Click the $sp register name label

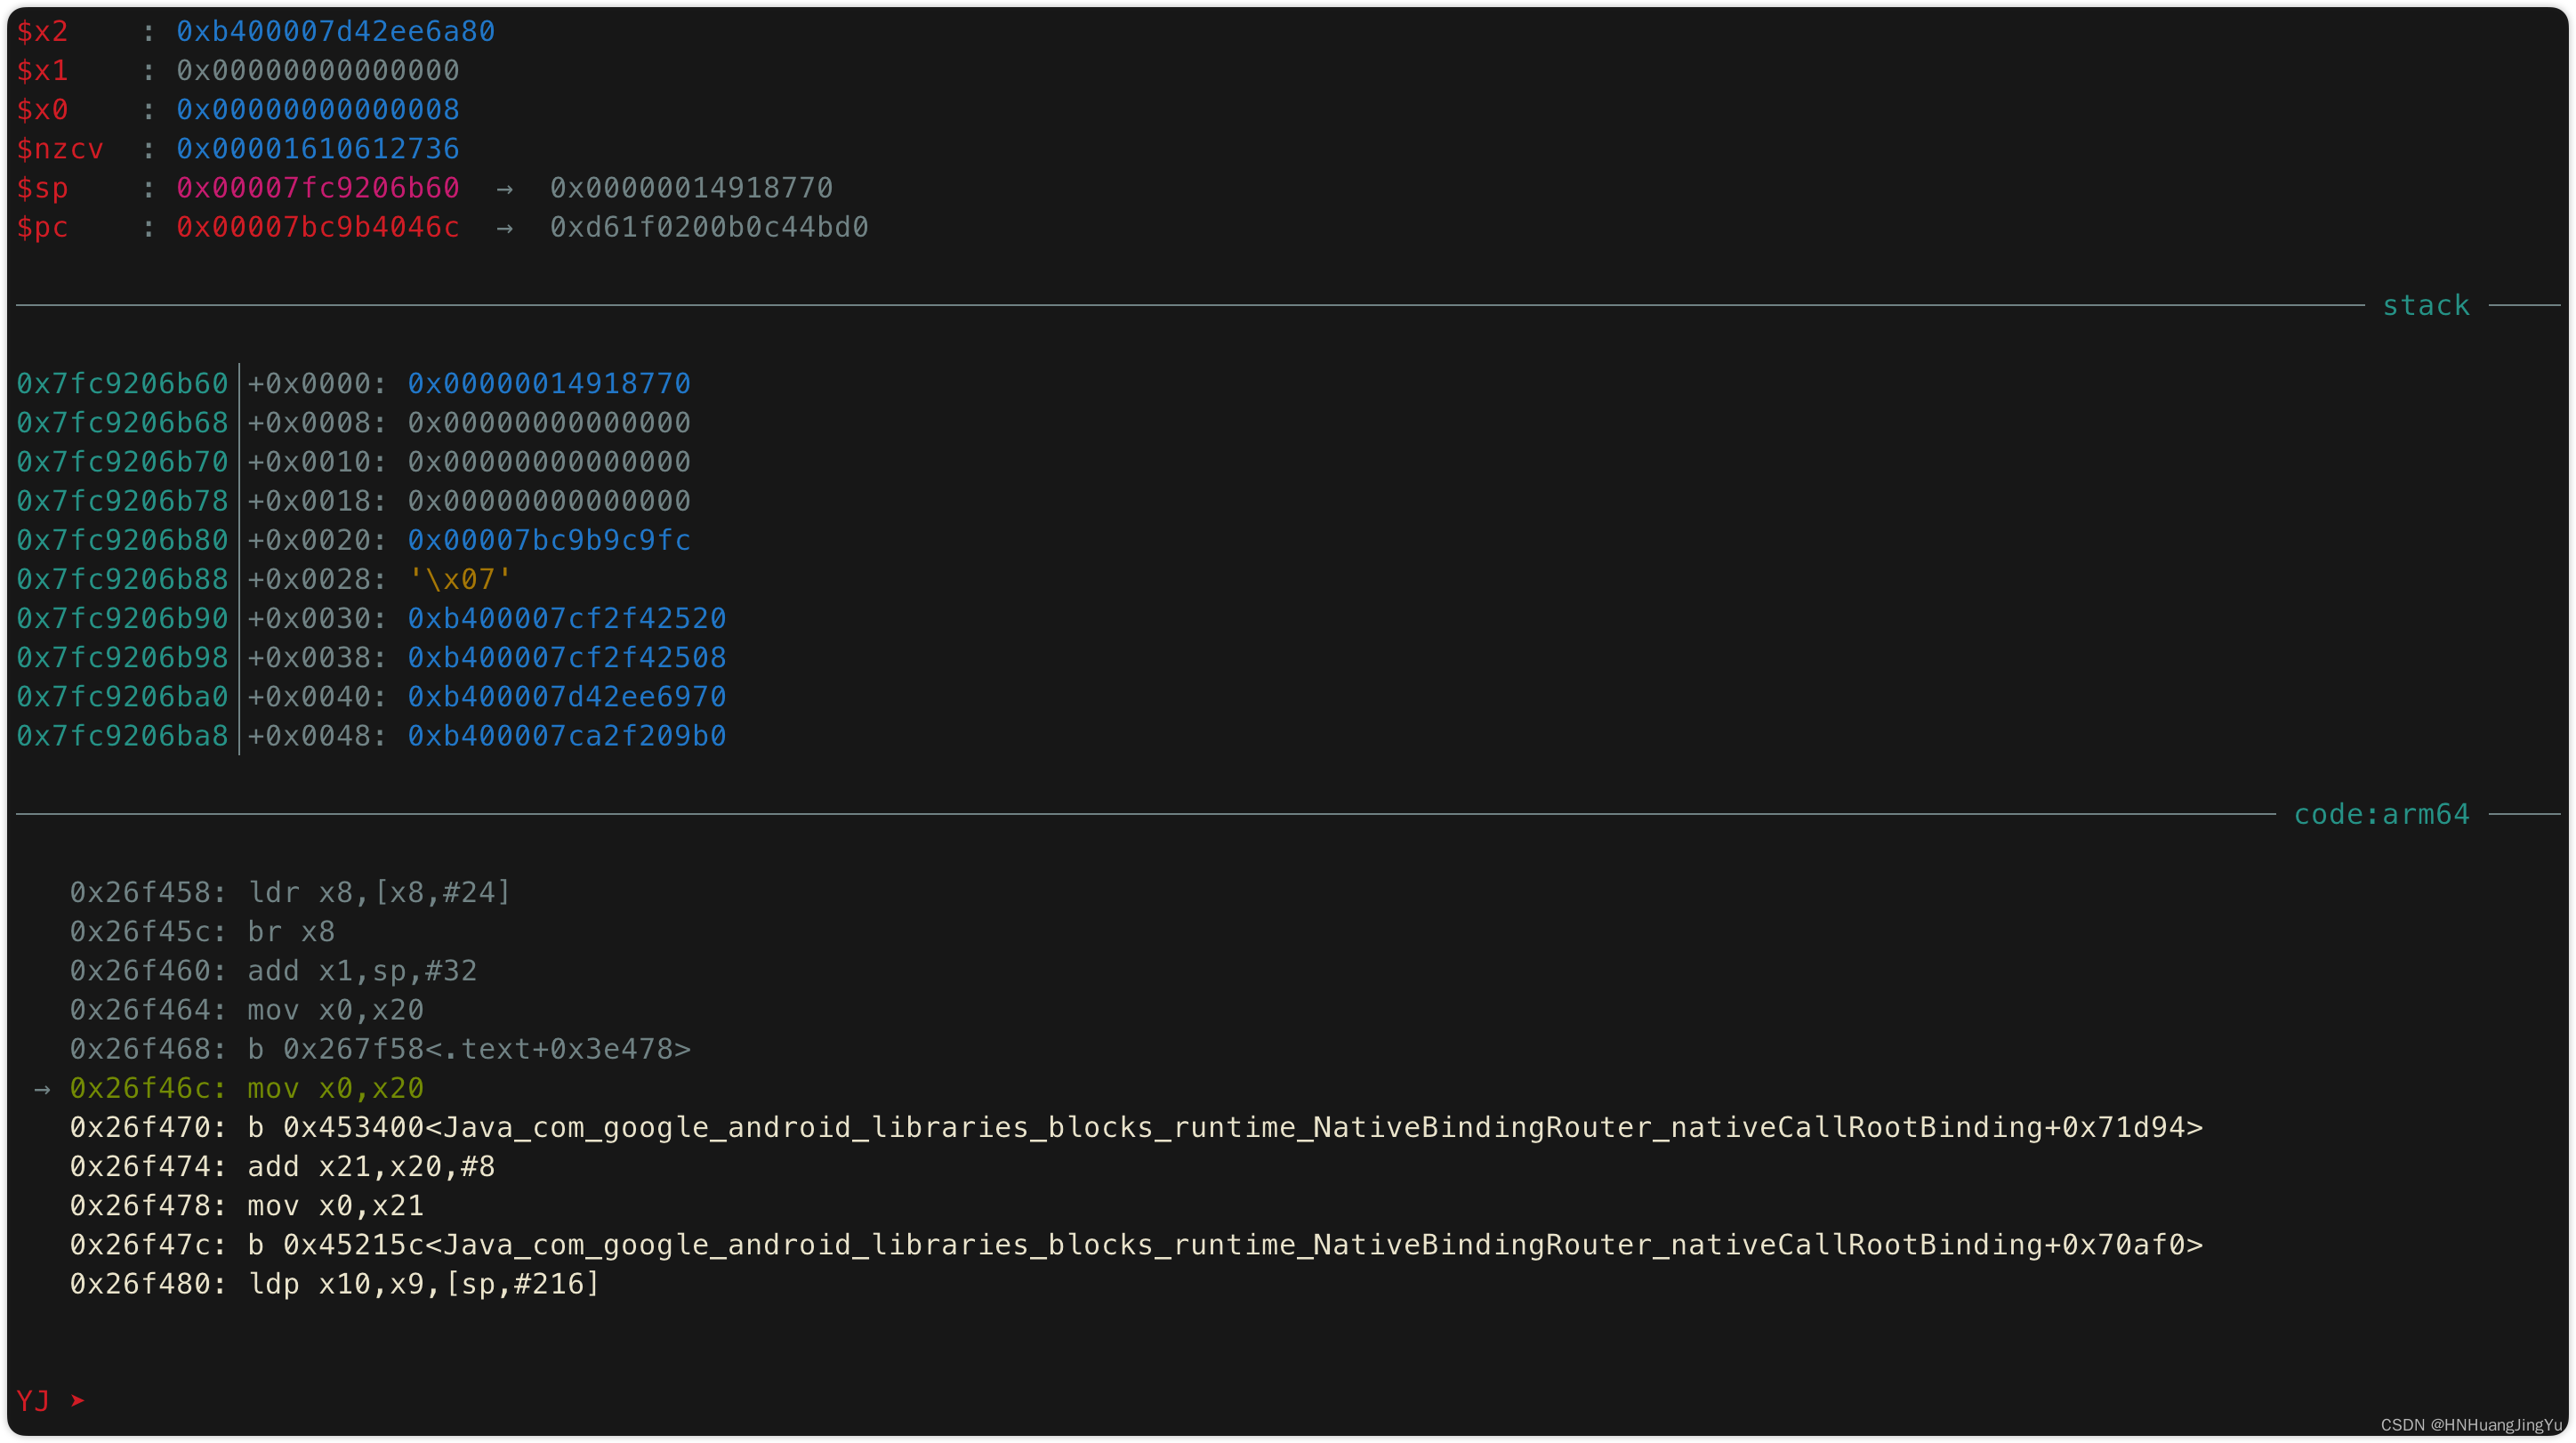(x=42, y=188)
